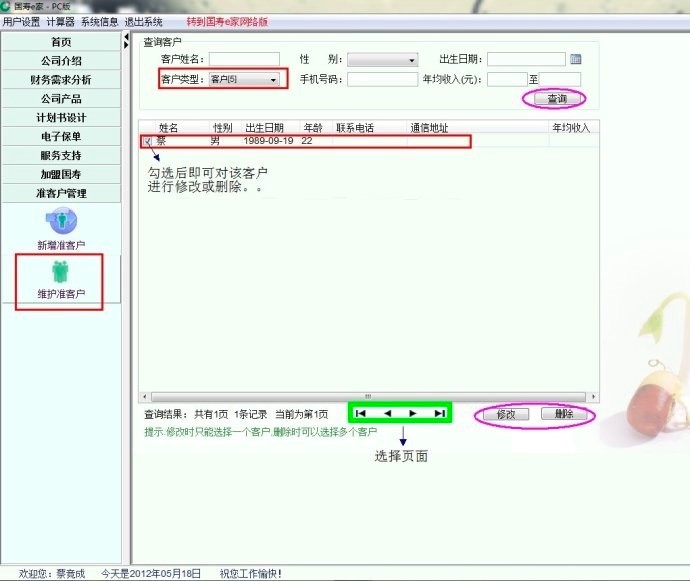Focus the maximum 年均收入 field after 至
This screenshot has width=690, height=581.
point(560,79)
